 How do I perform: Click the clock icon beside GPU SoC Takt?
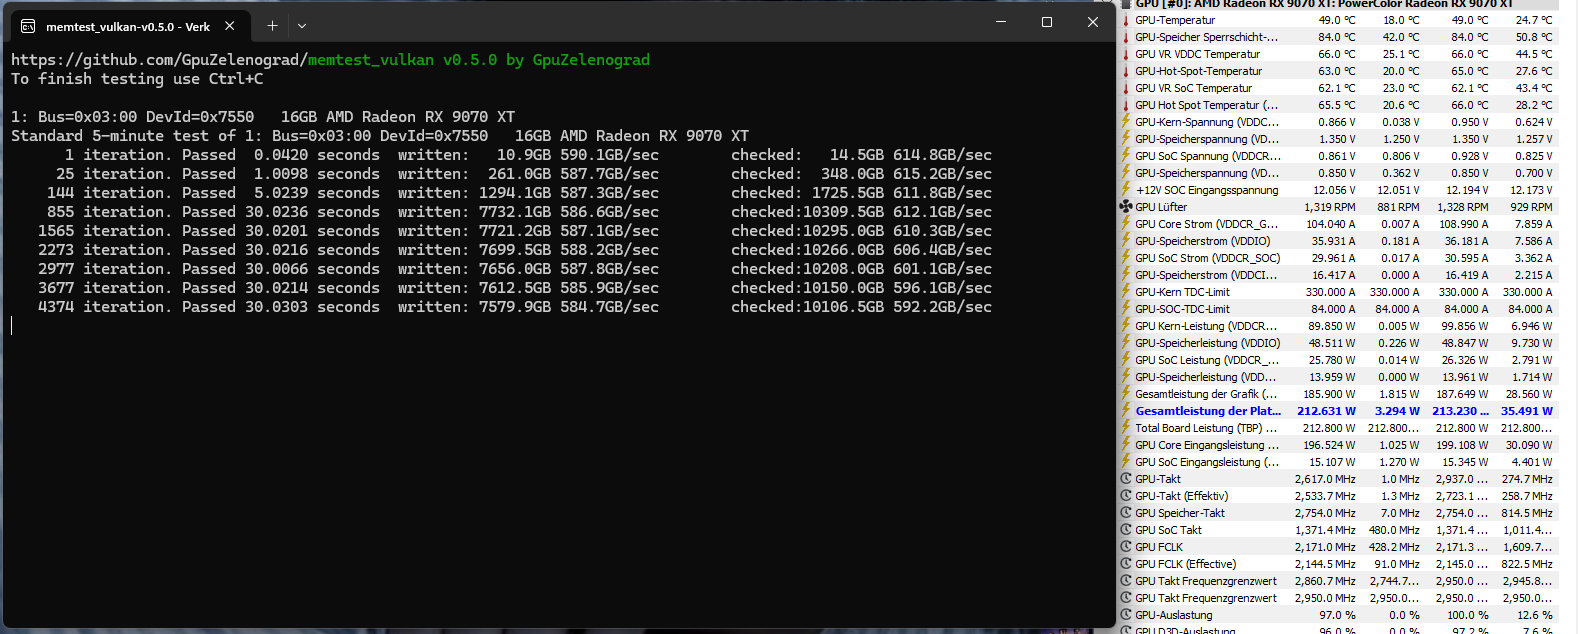pyautogui.click(x=1126, y=530)
